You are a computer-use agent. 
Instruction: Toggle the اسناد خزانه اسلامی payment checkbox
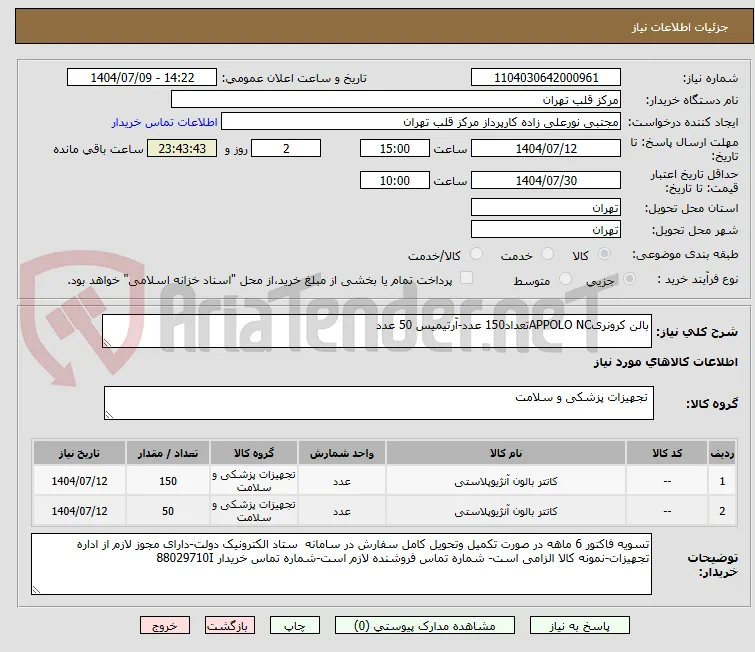click(x=467, y=278)
